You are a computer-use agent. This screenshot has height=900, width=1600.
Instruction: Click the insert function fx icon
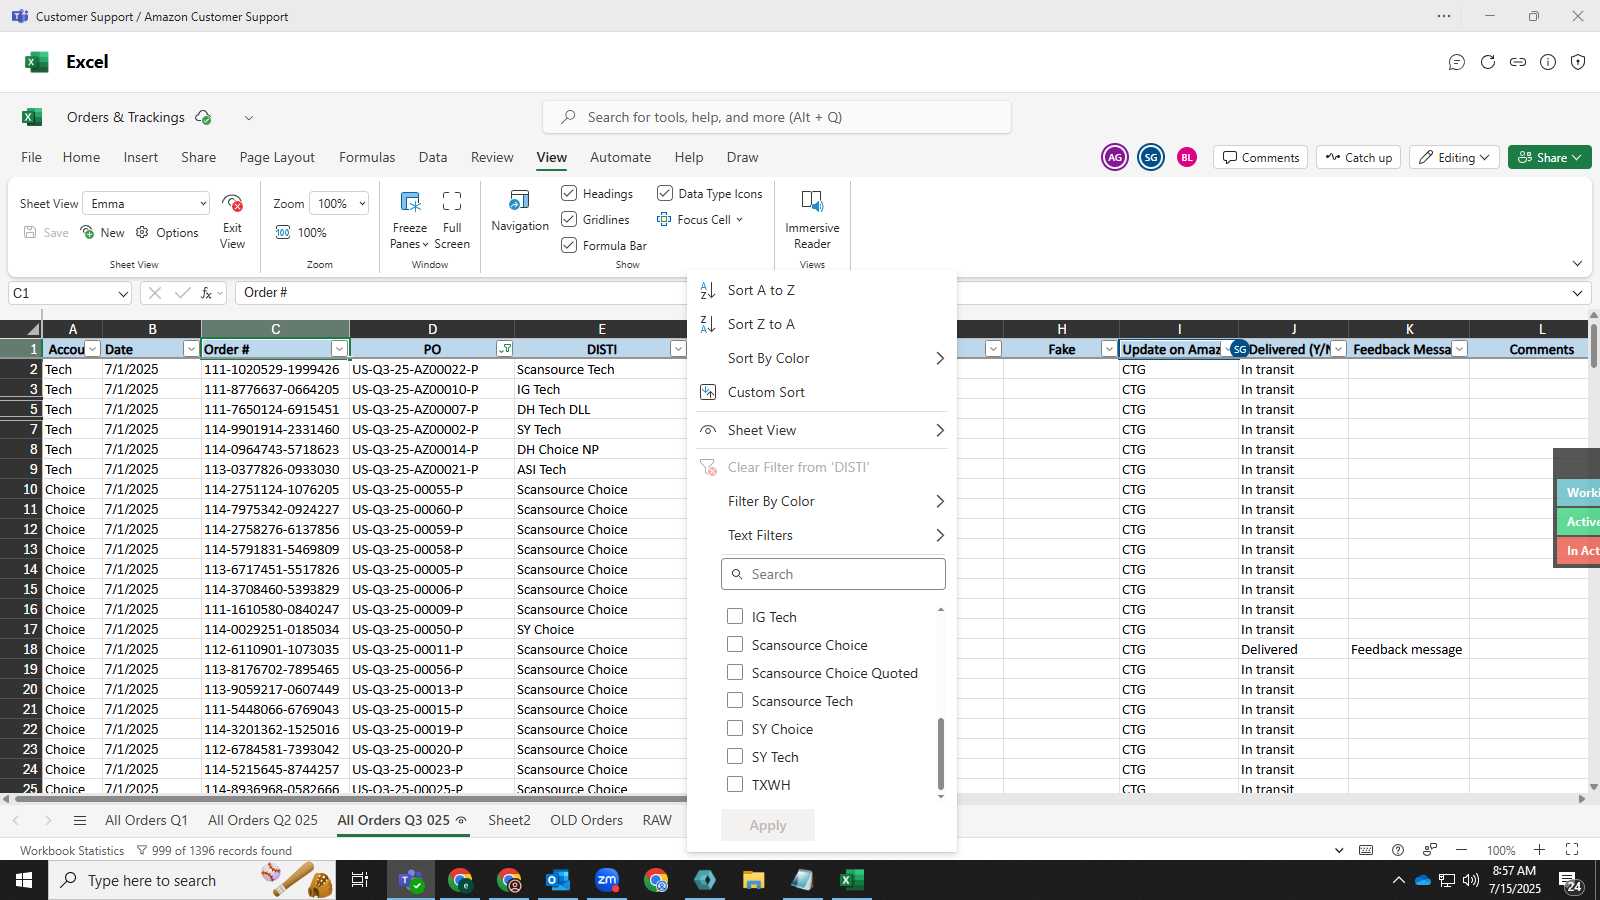(x=207, y=293)
